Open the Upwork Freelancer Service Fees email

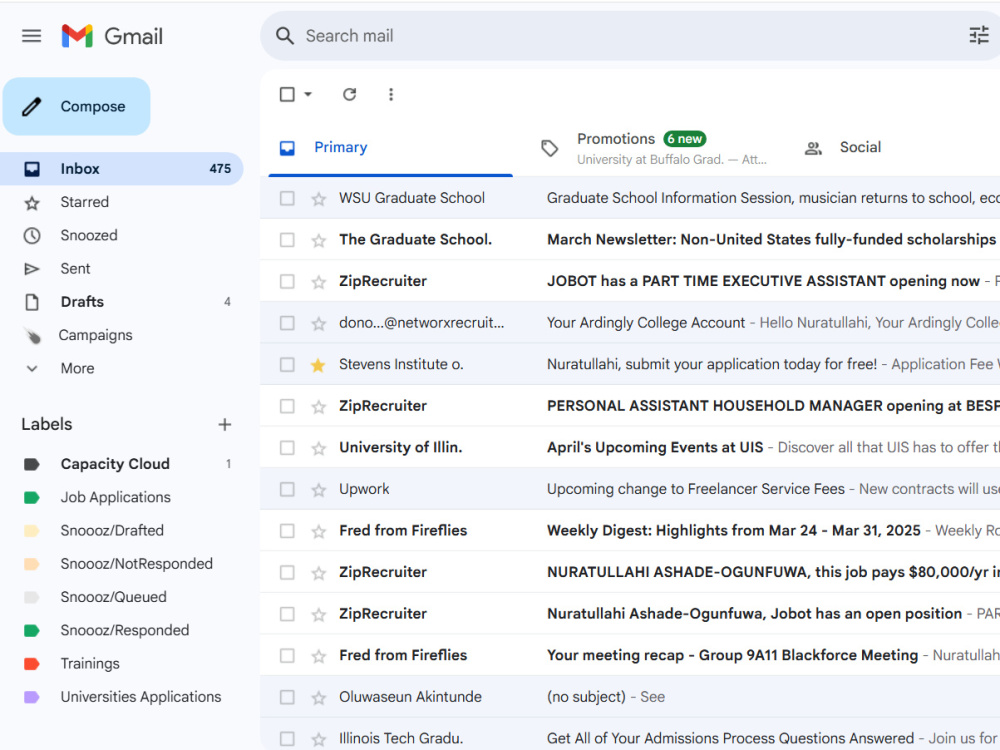(x=630, y=489)
